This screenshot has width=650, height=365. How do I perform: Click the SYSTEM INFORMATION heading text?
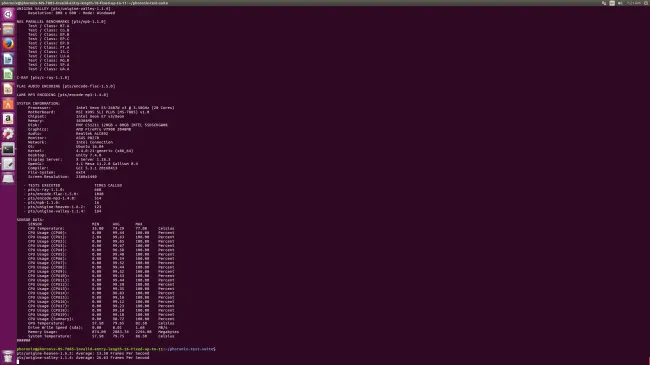pyautogui.click(x=38, y=103)
